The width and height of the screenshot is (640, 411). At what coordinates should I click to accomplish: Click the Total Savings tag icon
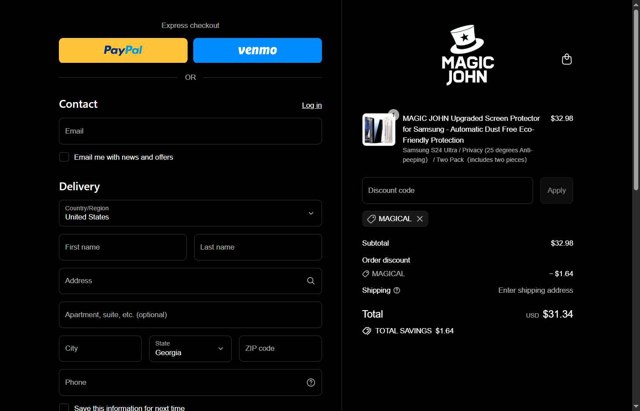tap(367, 331)
